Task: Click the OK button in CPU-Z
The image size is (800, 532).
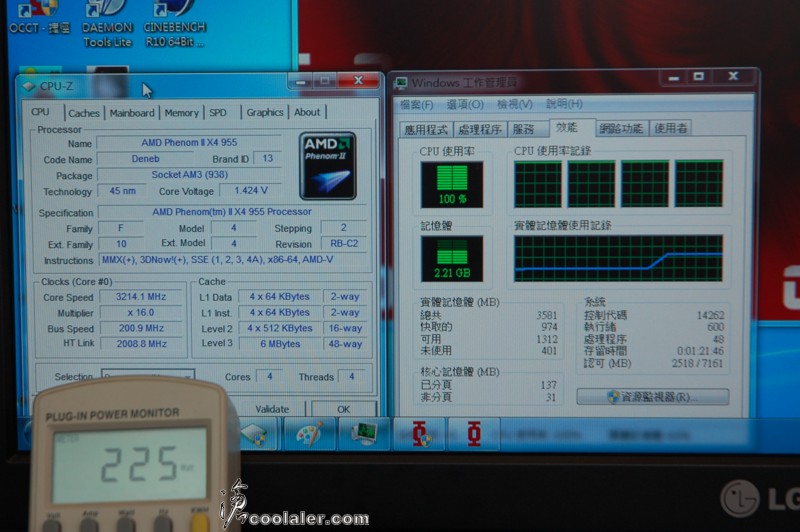Action: coord(343,409)
